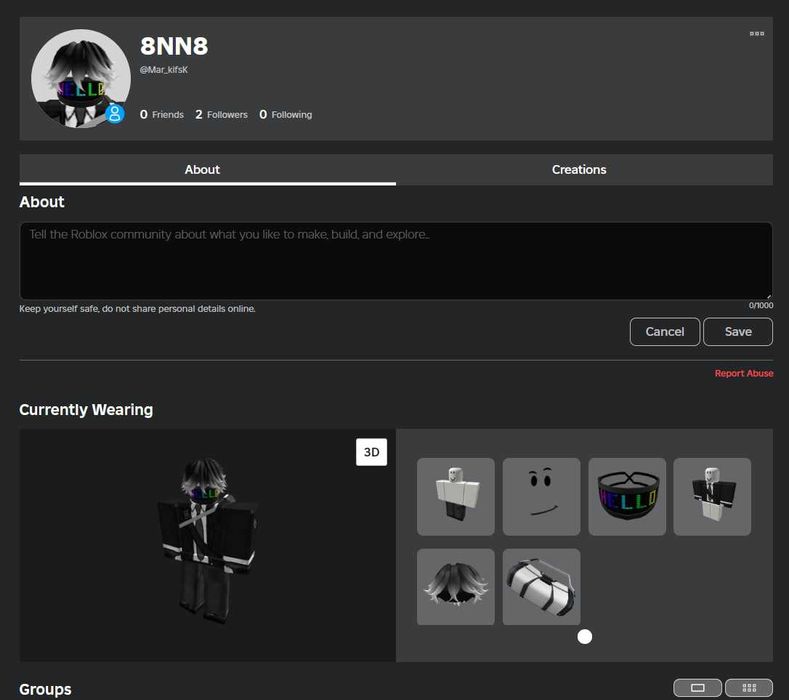The width and height of the screenshot is (789, 700).
Task: Open the white torso avatar item
Action: pyautogui.click(x=456, y=496)
